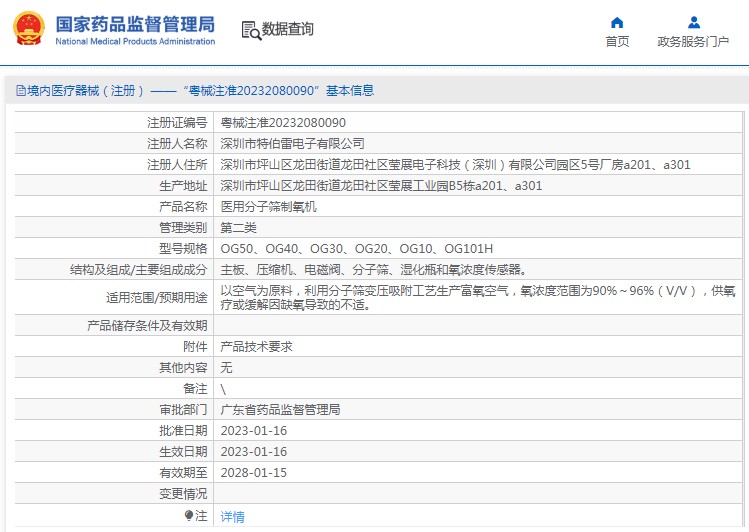The image size is (749, 532).
Task: Select the 产品技术要求 attachment value
Action: [257, 347]
